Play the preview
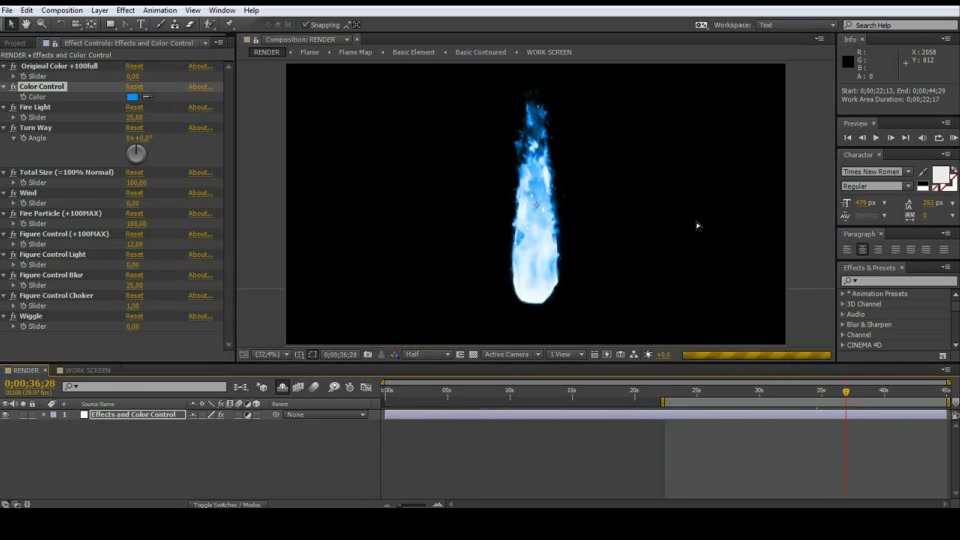Screen dimensions: 960x540 pos(876,138)
